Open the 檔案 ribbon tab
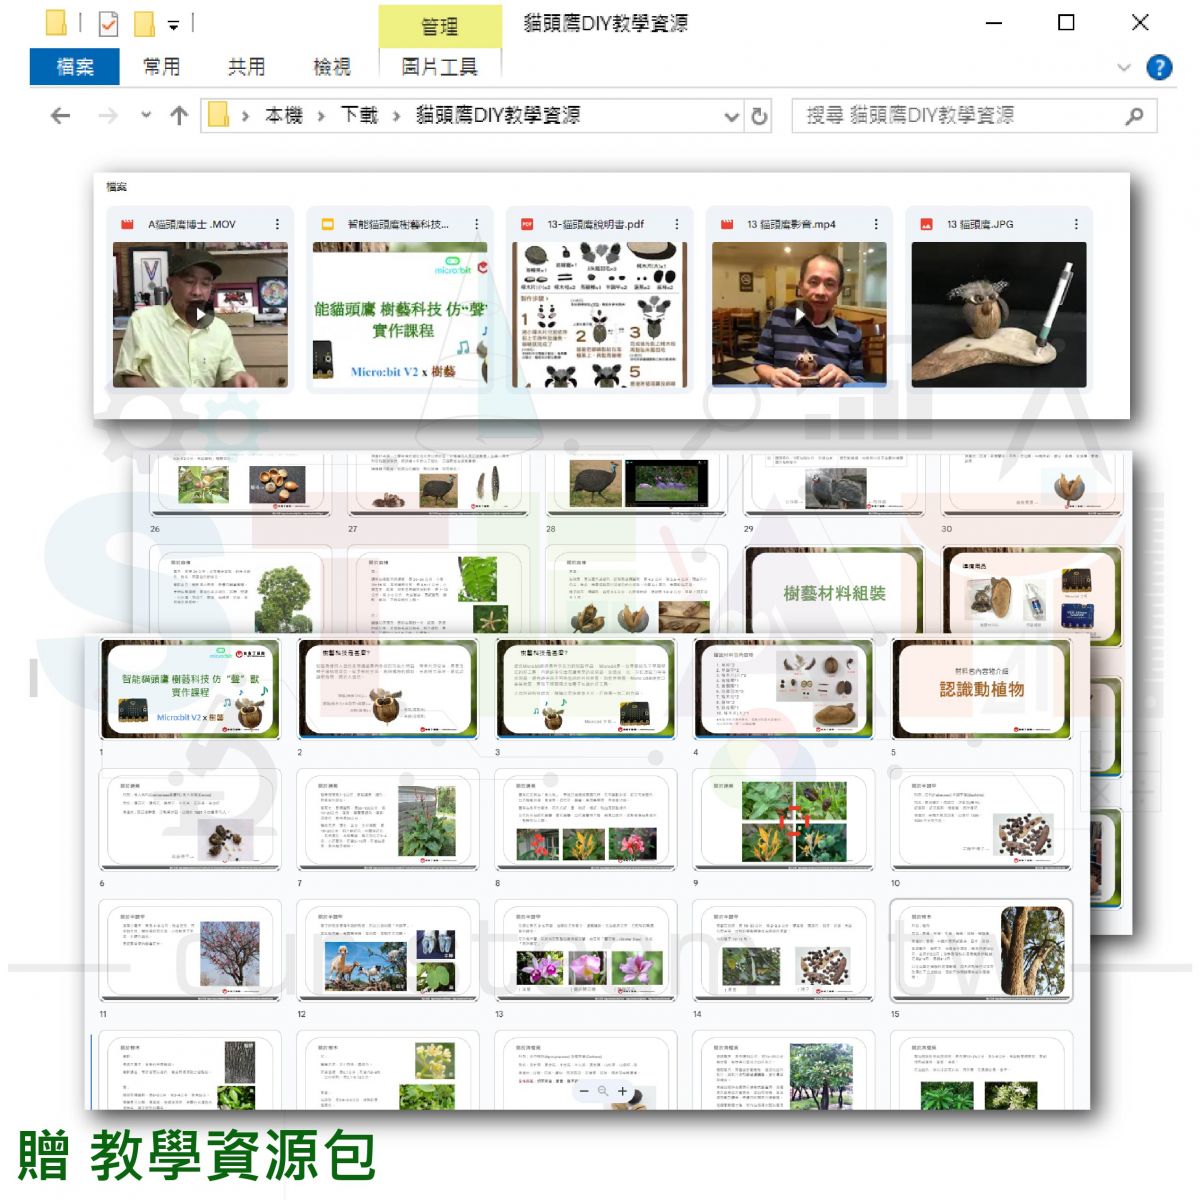The height and width of the screenshot is (1200, 1200). pos(75,67)
